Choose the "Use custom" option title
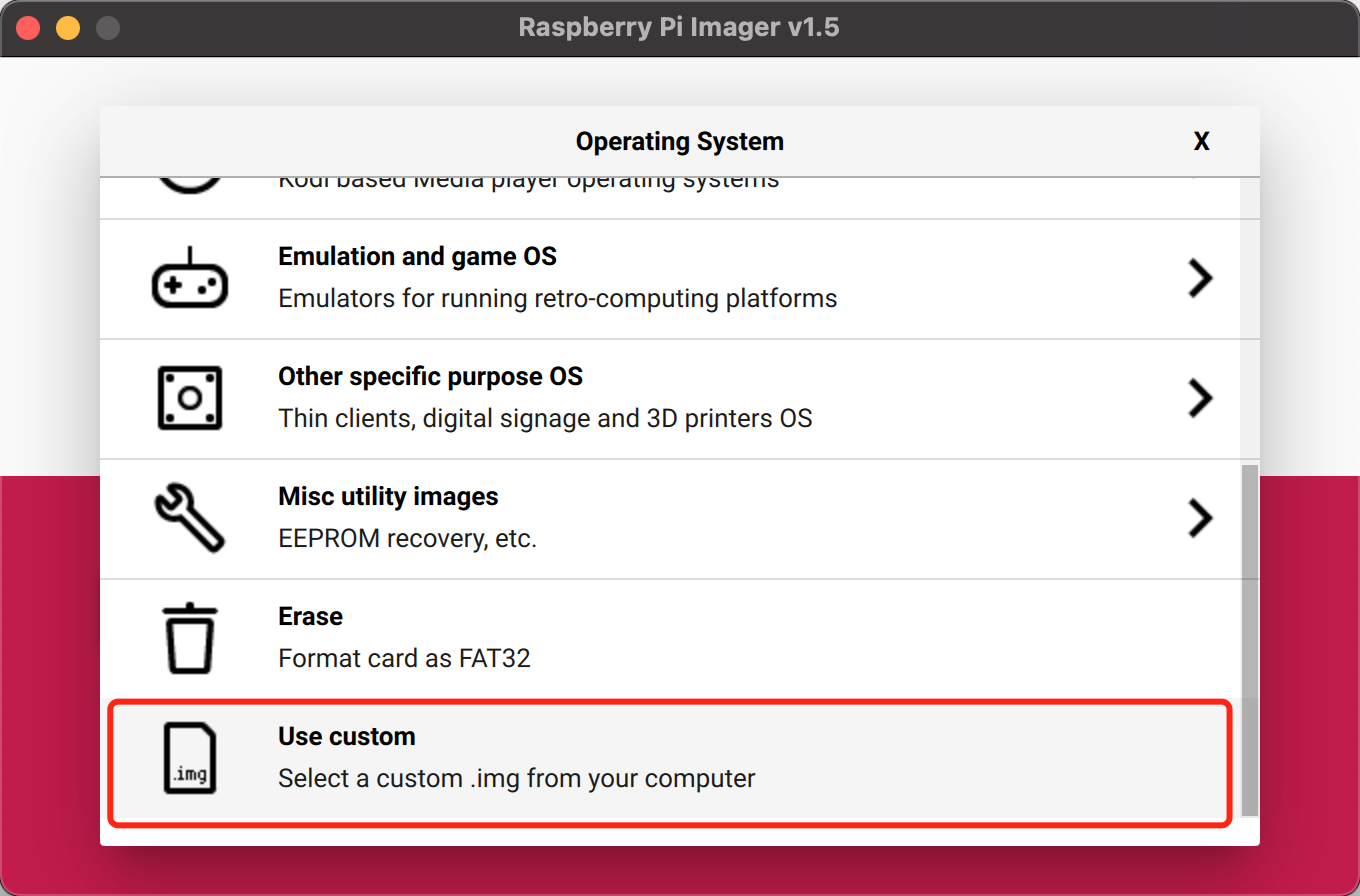The height and width of the screenshot is (896, 1360). coord(346,737)
